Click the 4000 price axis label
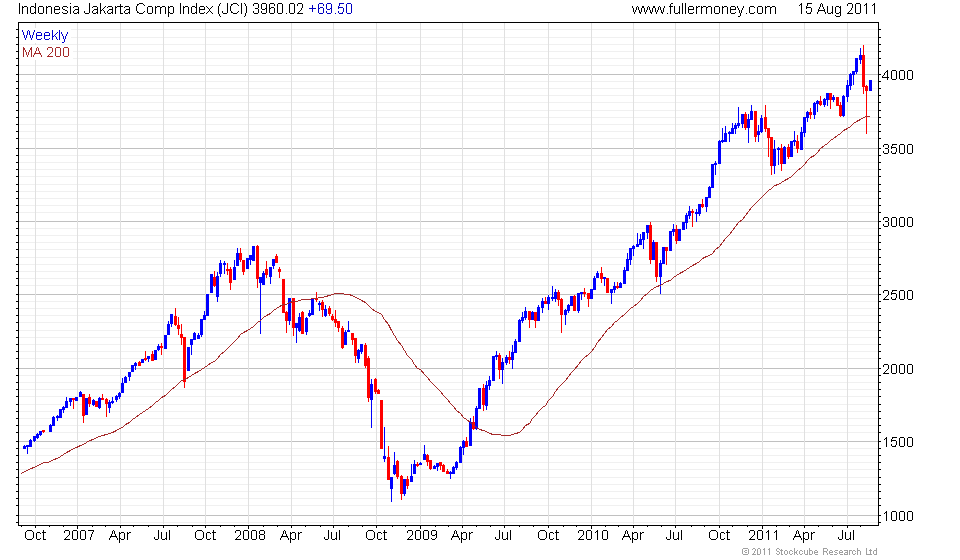Viewport: 960px width, 560px height. coord(898,75)
